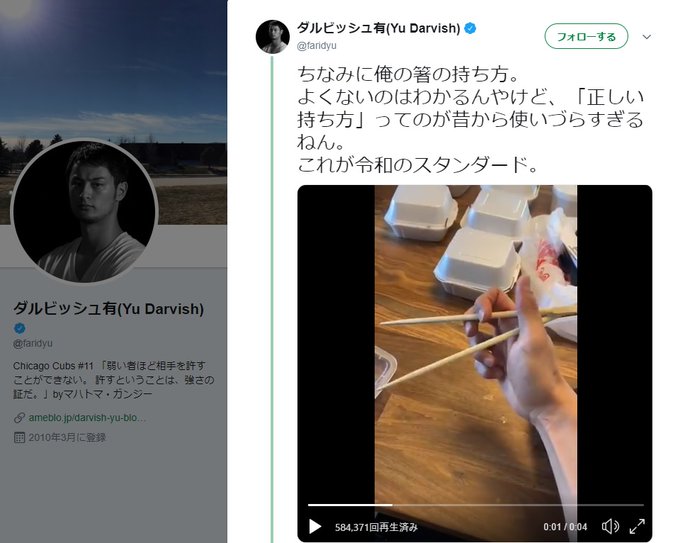Click the video progress bar

476,505
